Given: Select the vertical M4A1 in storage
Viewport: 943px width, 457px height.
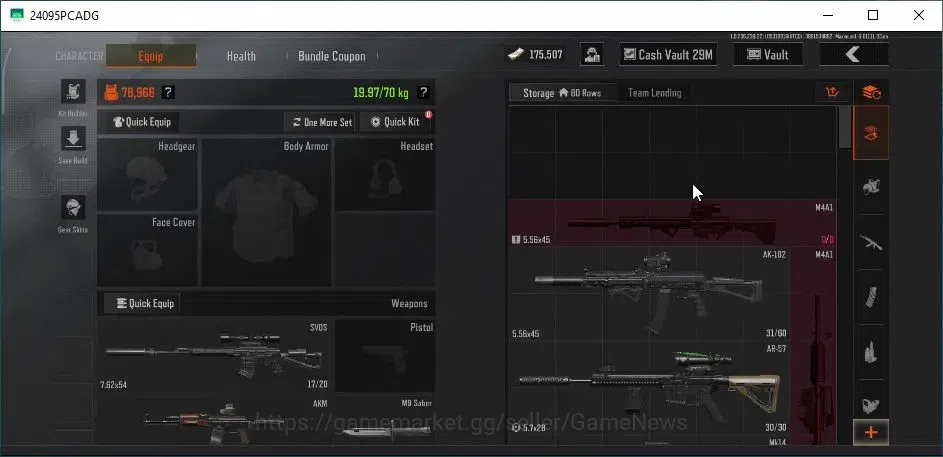Looking at the screenshot, I should (813, 347).
